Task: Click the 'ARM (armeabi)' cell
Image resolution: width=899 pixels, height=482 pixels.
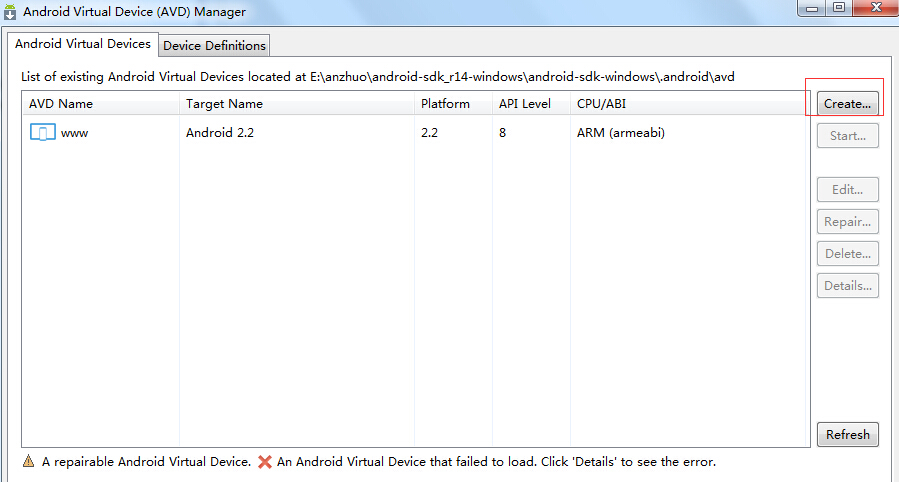Action: point(621,132)
